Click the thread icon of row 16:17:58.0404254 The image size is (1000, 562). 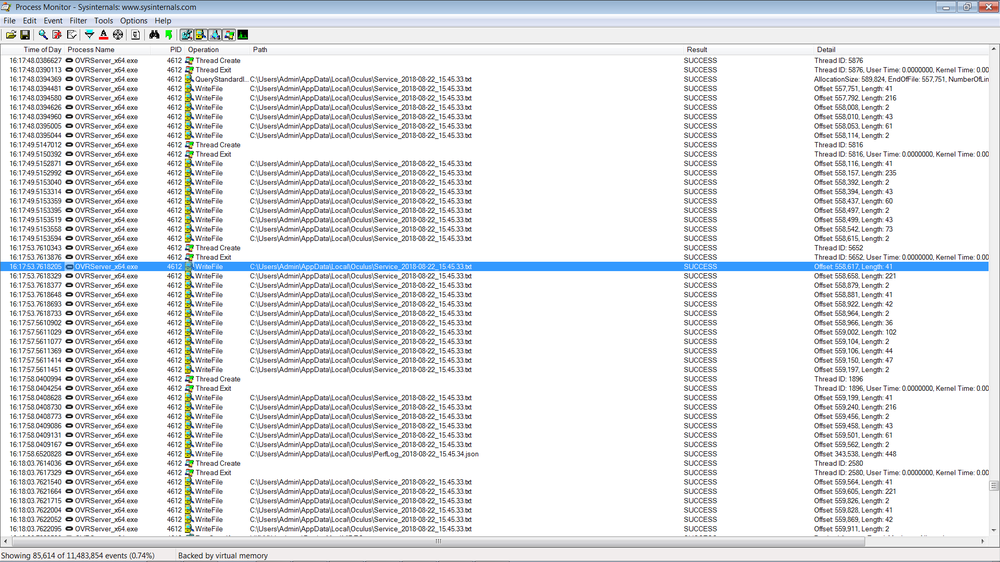tap(189, 388)
